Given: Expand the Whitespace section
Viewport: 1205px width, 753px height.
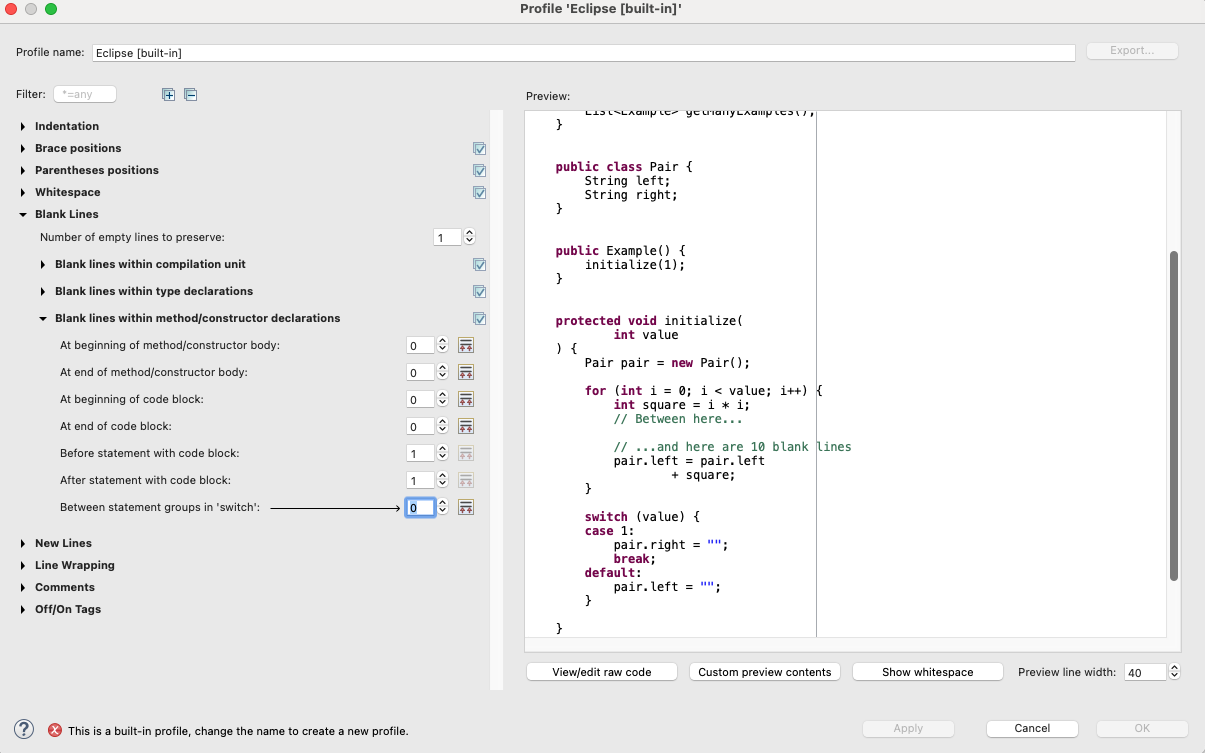Looking at the screenshot, I should click(x=23, y=192).
